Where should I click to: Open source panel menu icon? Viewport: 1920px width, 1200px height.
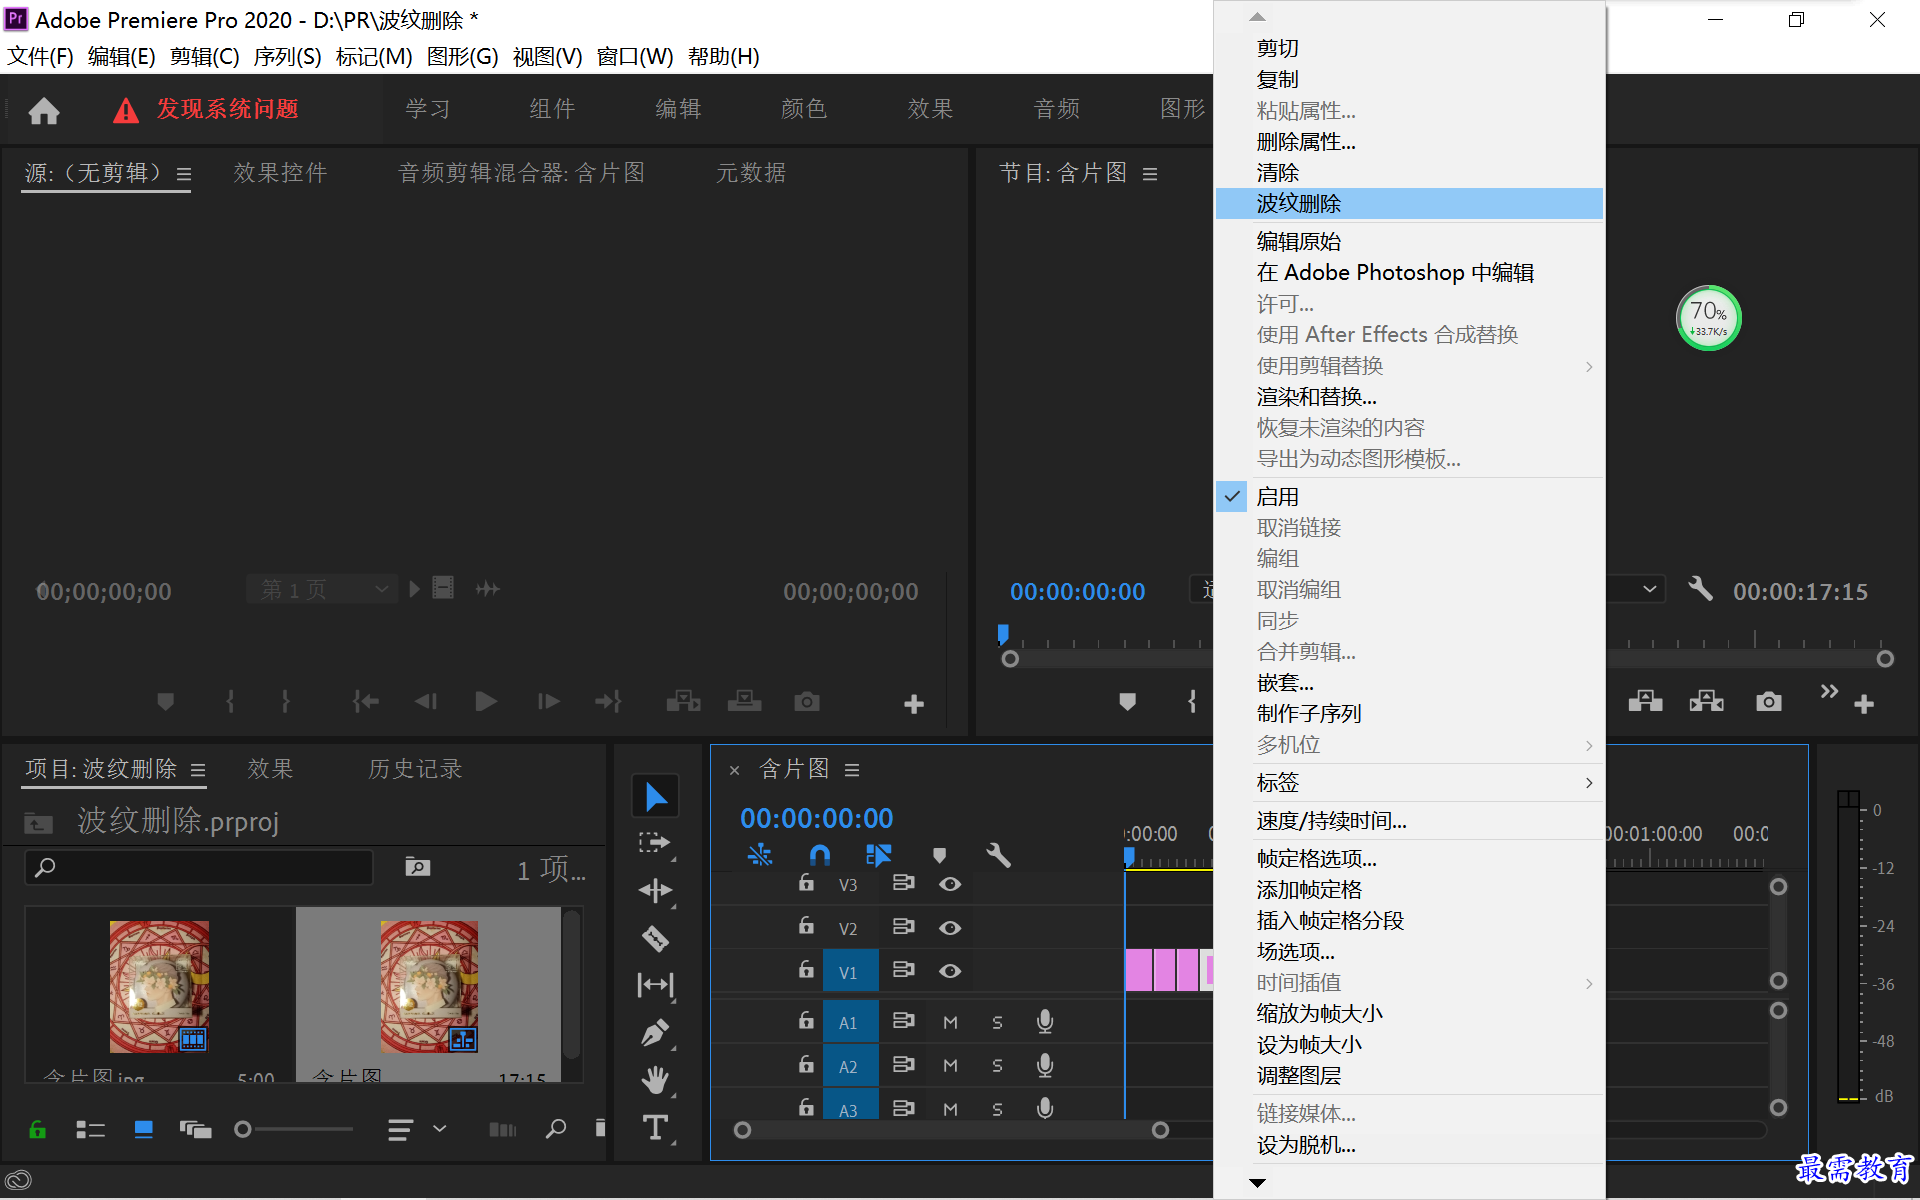[184, 174]
